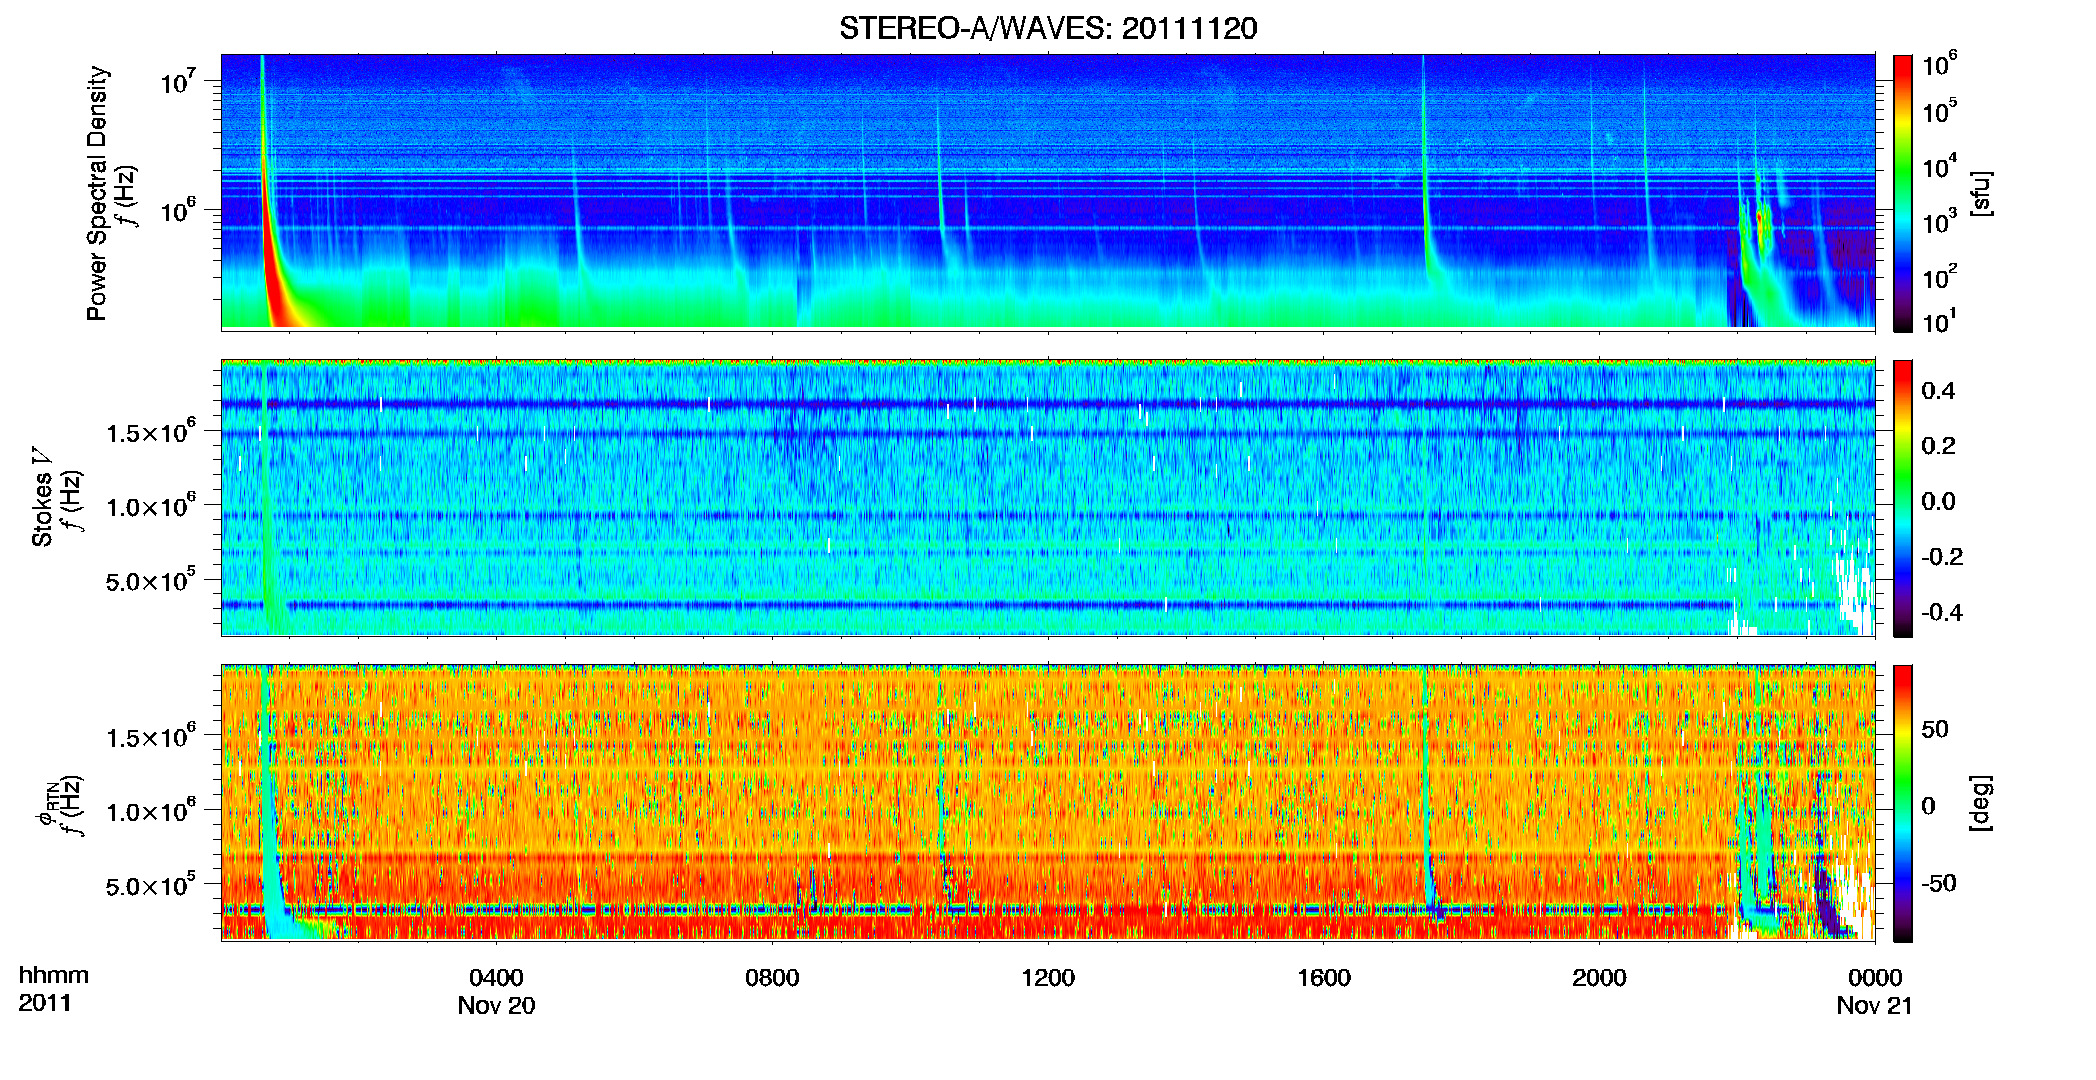Click the 1.5×10^6 tick in Stokes V panel
This screenshot has width=2096, height=1080.
coord(151,432)
